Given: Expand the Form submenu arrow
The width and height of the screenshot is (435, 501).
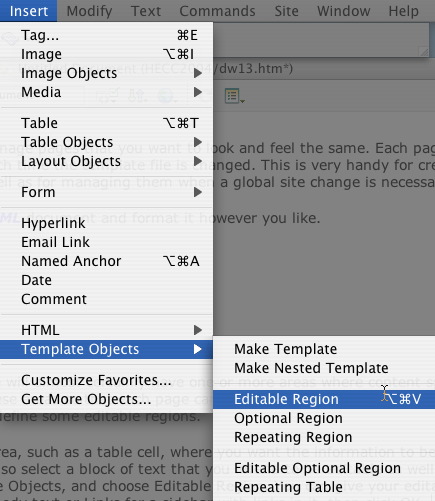Looking at the screenshot, I should click(198, 192).
